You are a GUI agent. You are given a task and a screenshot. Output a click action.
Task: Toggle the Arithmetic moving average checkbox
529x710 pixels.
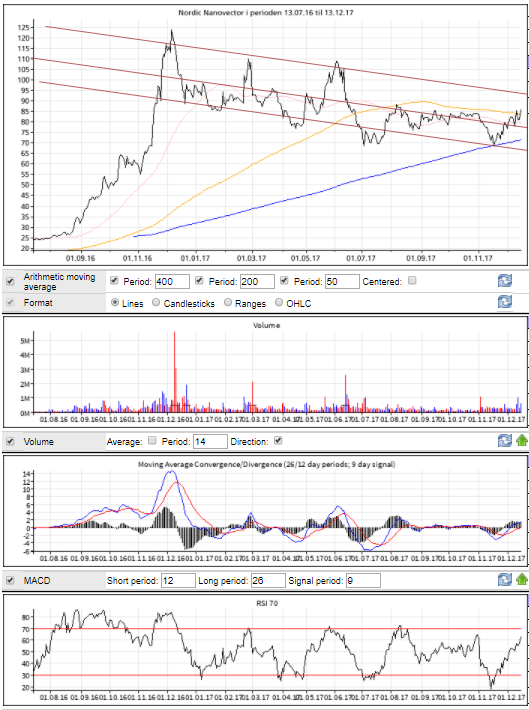point(10,282)
